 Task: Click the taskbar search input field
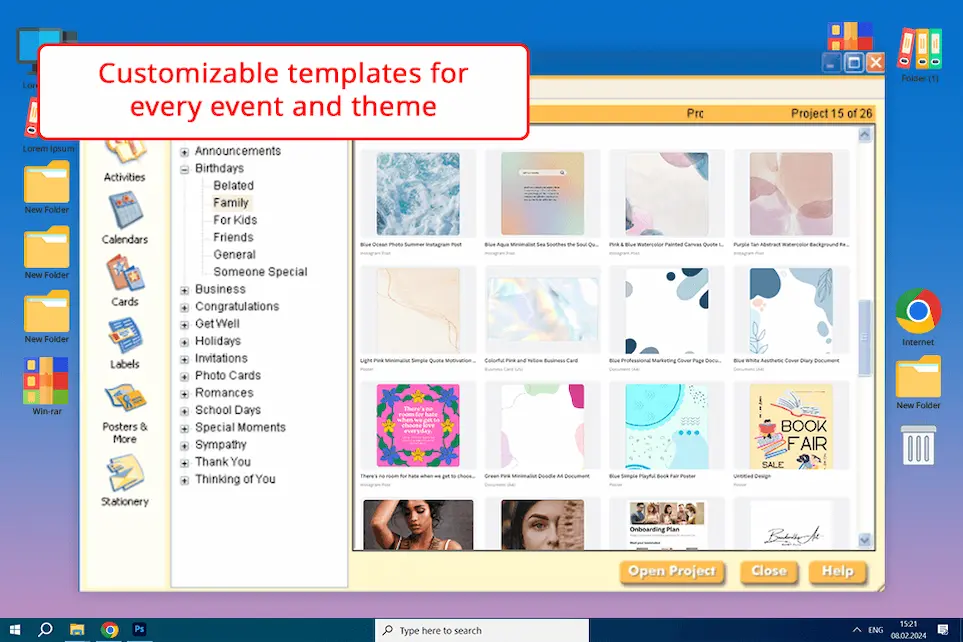[482, 630]
